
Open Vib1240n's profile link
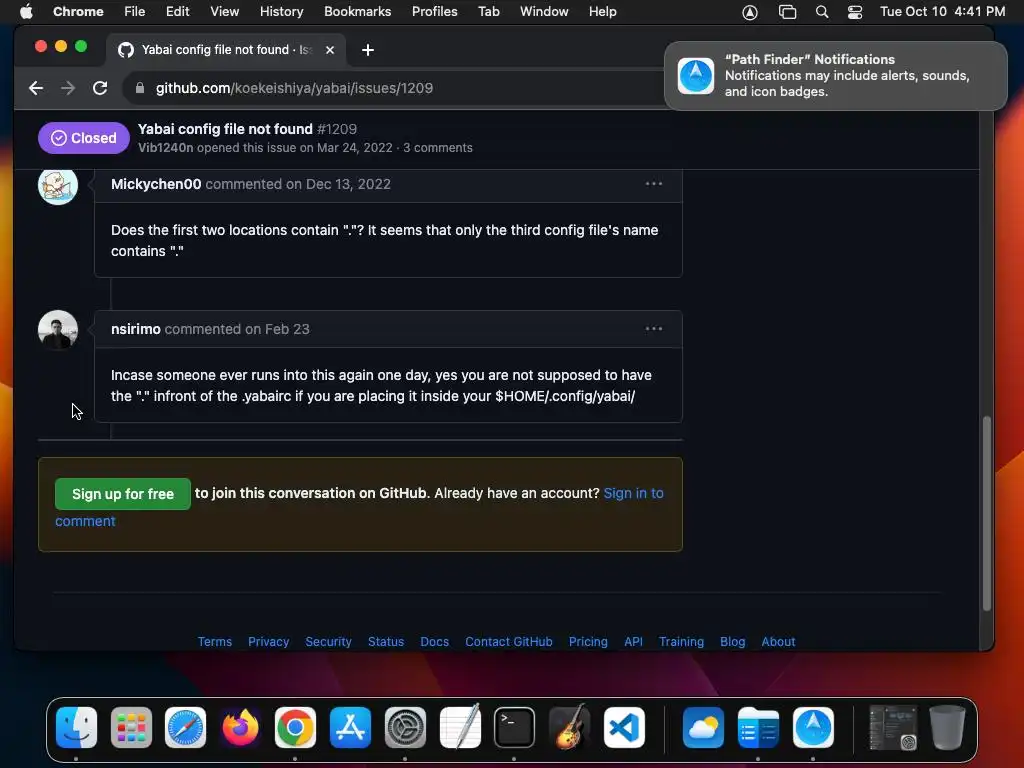coord(165,148)
